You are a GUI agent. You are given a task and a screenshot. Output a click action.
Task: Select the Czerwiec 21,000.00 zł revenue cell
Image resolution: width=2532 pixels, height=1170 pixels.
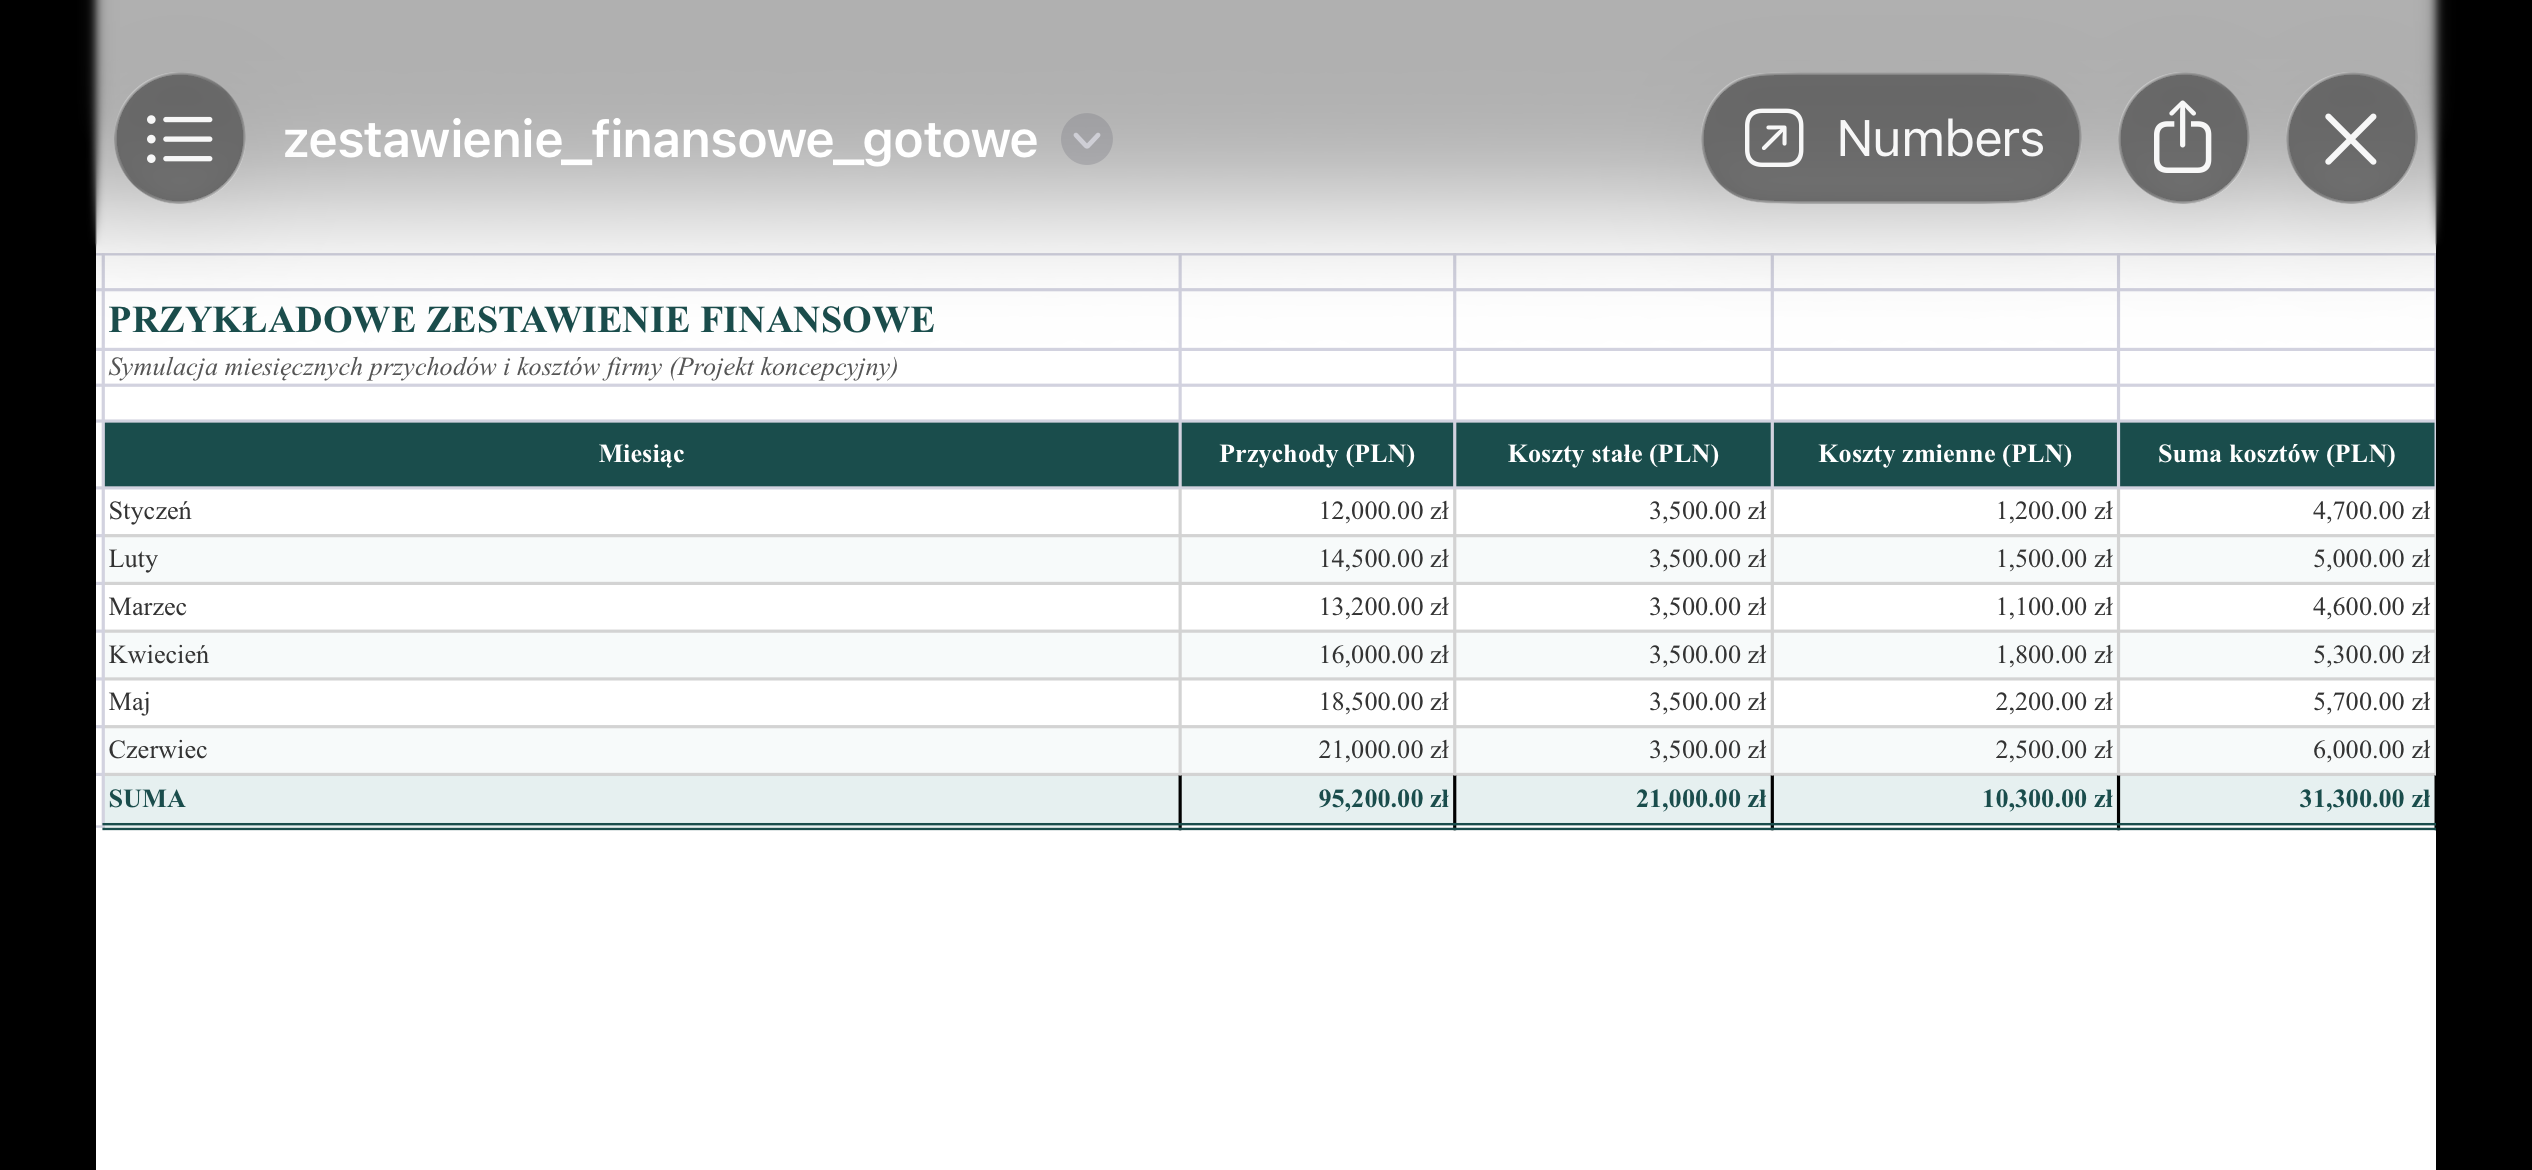pos(1317,750)
